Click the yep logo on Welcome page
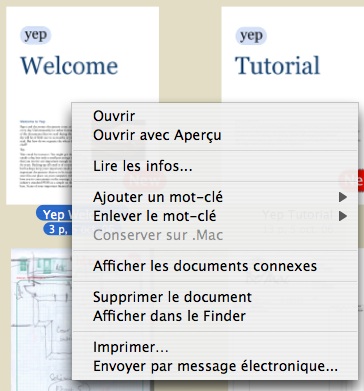This screenshot has height=391, width=364. tap(36, 35)
